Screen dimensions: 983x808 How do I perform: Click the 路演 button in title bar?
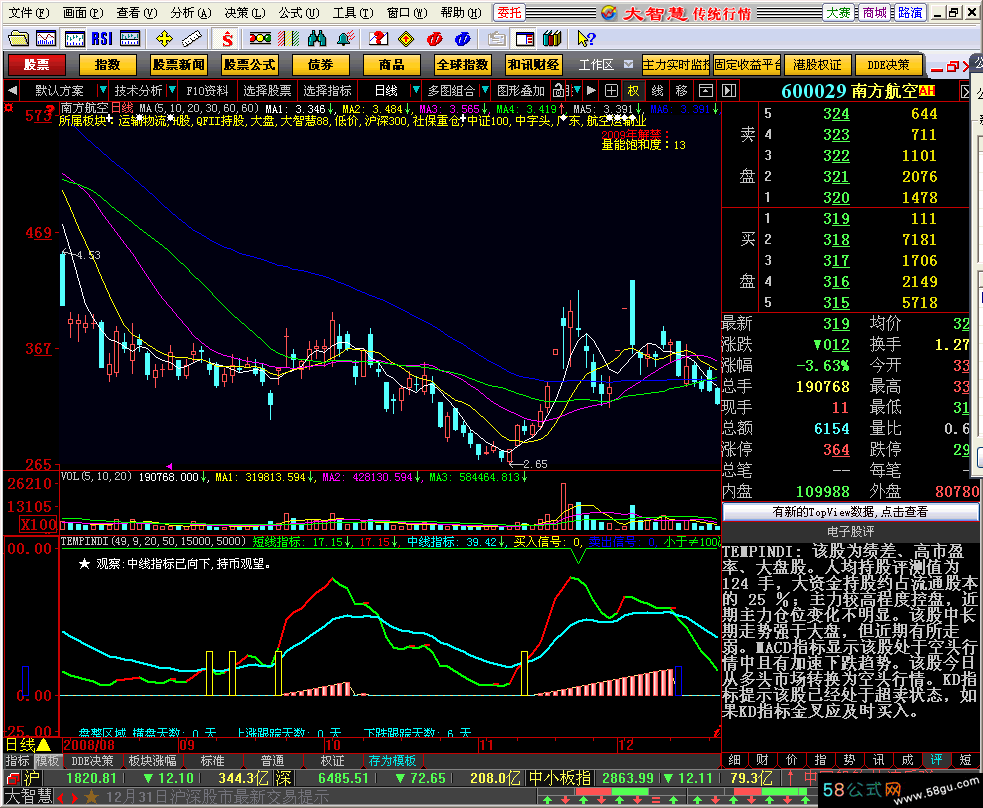pyautogui.click(x=910, y=13)
